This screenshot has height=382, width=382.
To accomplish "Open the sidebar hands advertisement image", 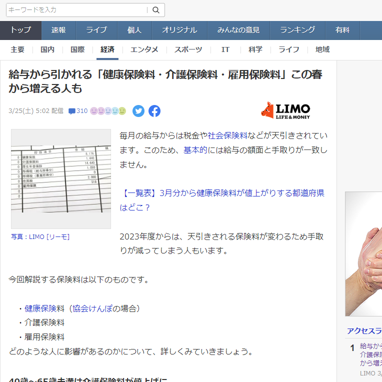I will [x=364, y=254].
